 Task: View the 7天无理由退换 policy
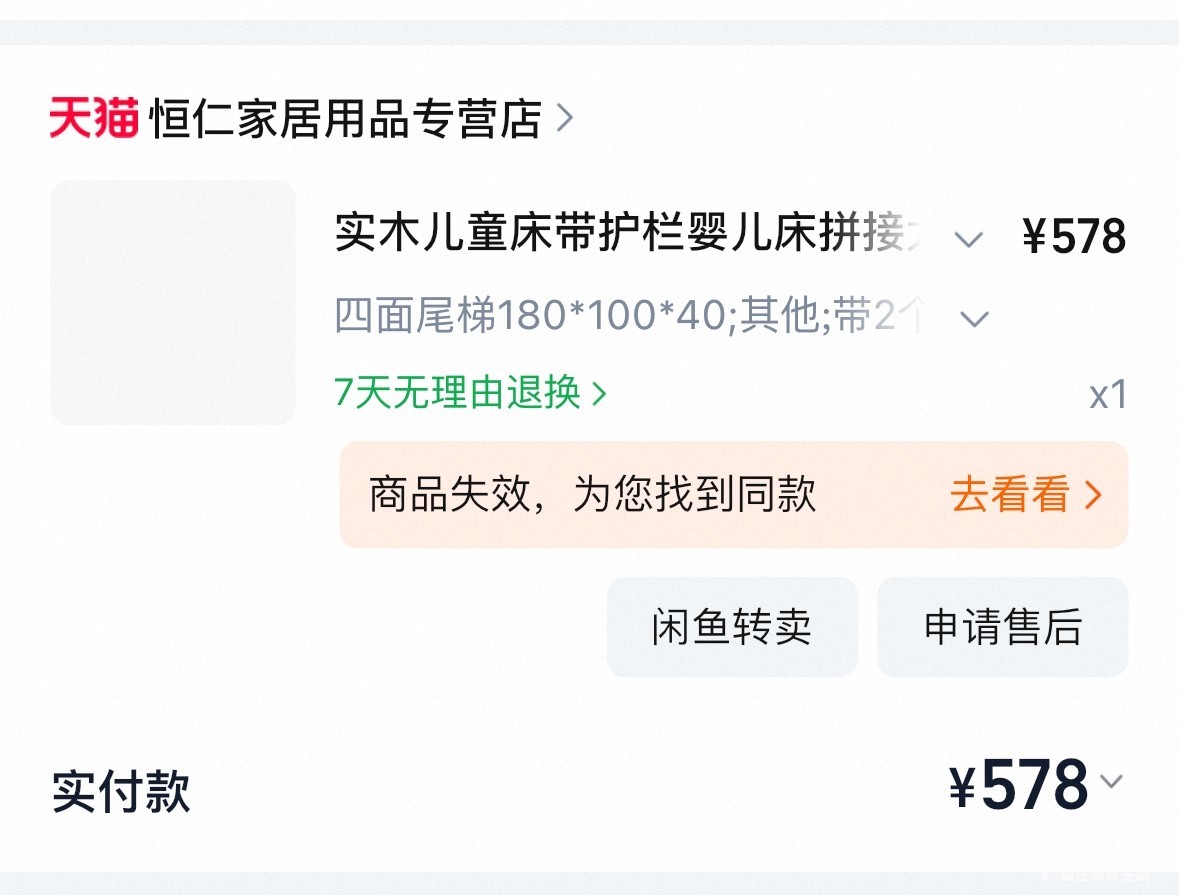458,393
